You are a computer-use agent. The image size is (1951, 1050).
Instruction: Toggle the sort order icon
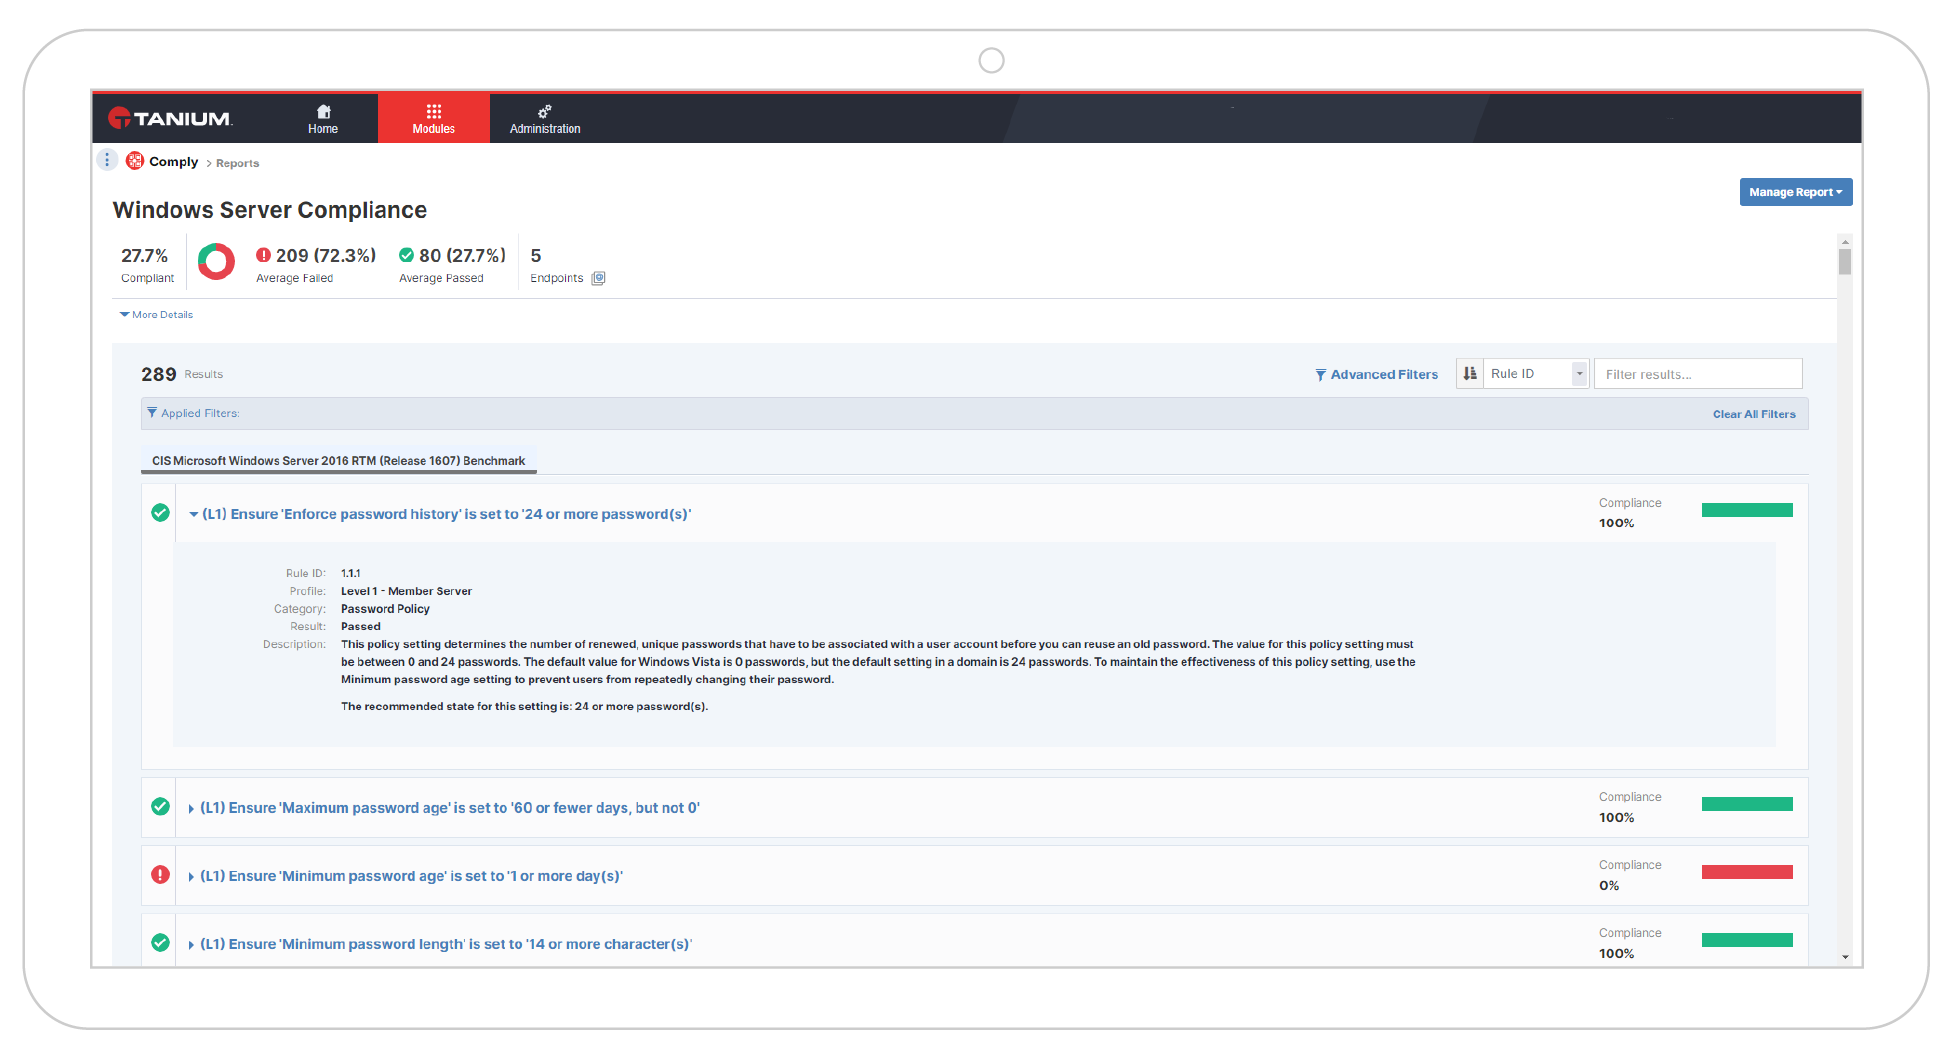tap(1470, 374)
